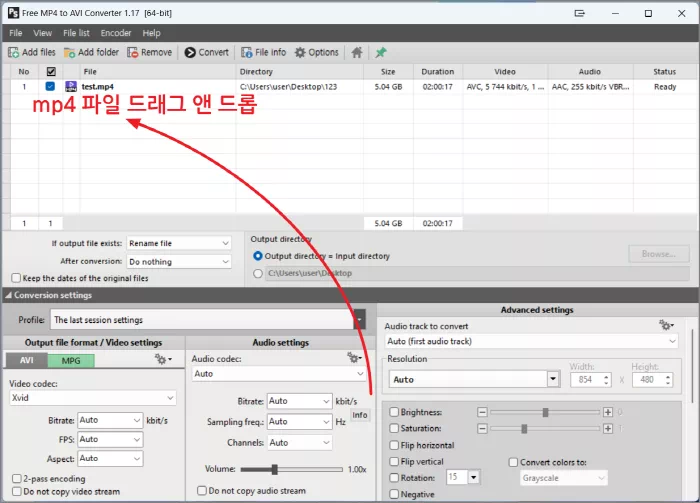700x503 pixels.
Task: Enable the Rotation checkbox
Action: tap(394, 478)
